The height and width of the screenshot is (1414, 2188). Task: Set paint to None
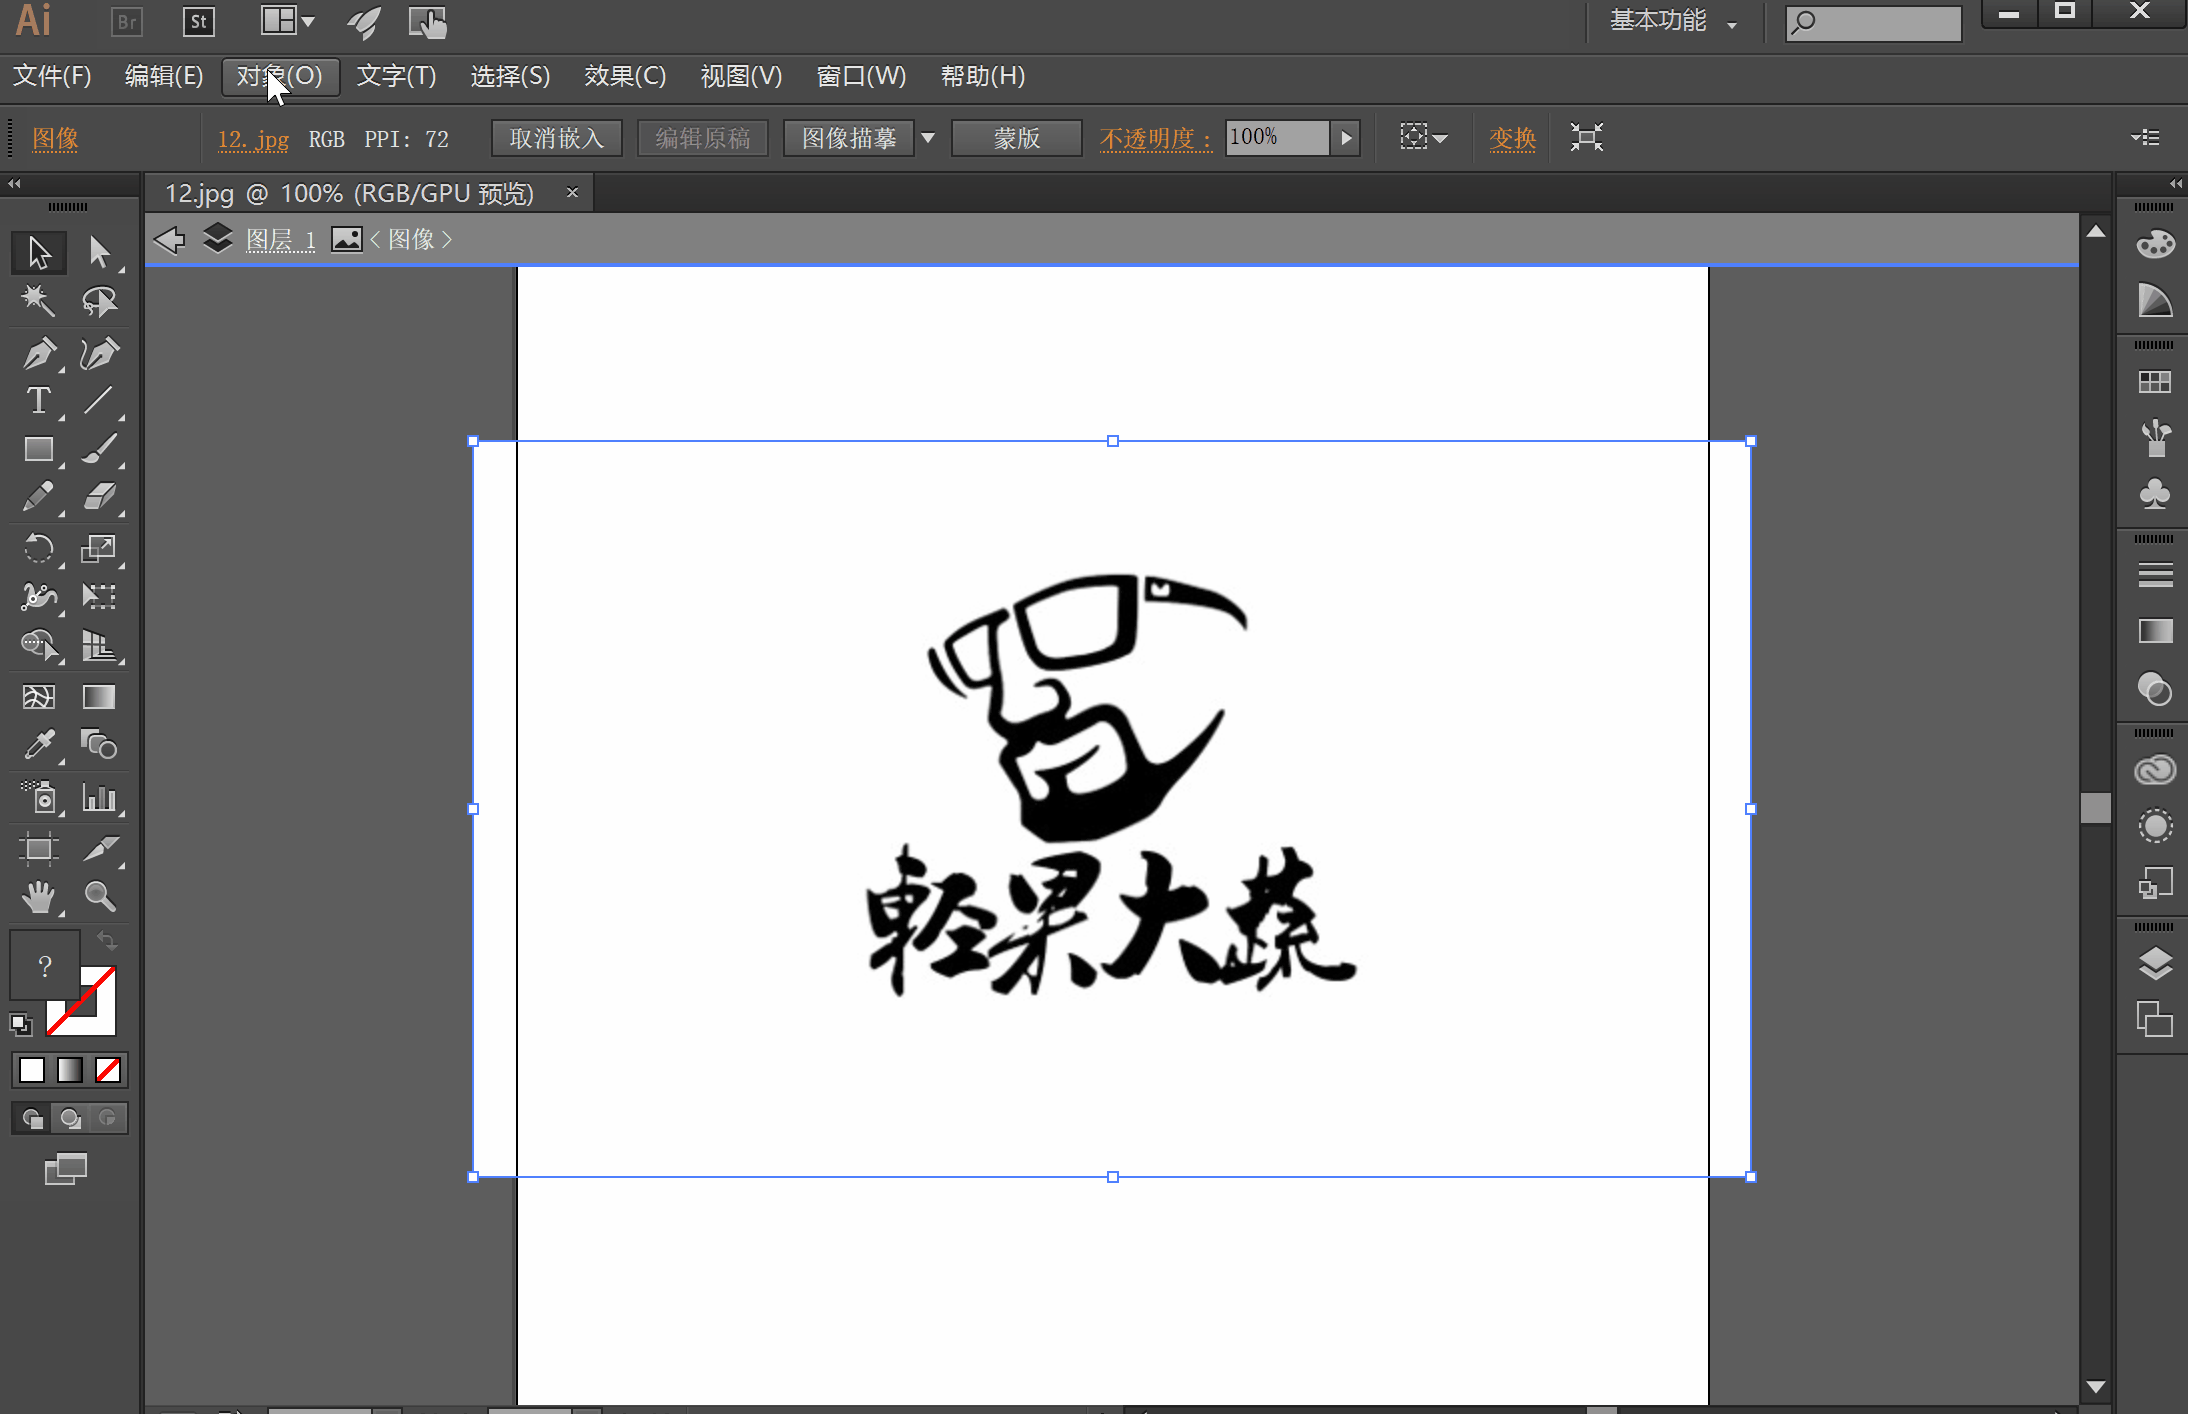108,1070
